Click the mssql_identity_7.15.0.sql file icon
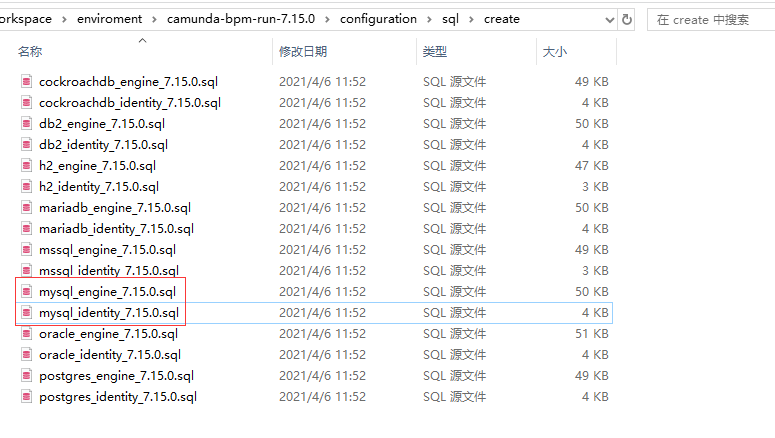This screenshot has width=775, height=438. [27, 270]
